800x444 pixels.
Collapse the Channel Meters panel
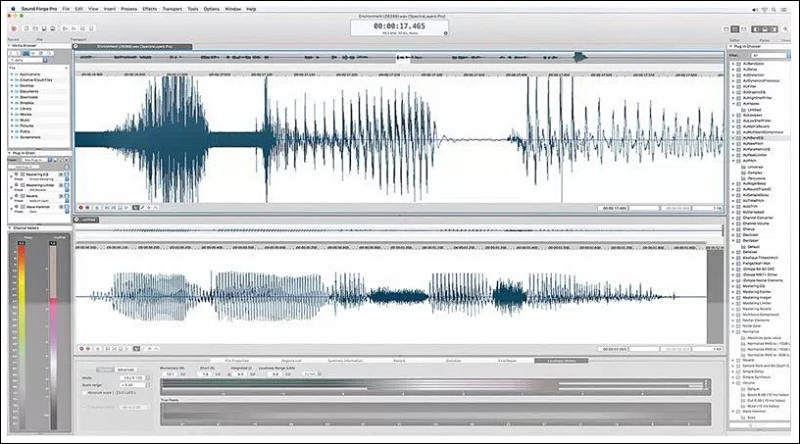[10, 228]
